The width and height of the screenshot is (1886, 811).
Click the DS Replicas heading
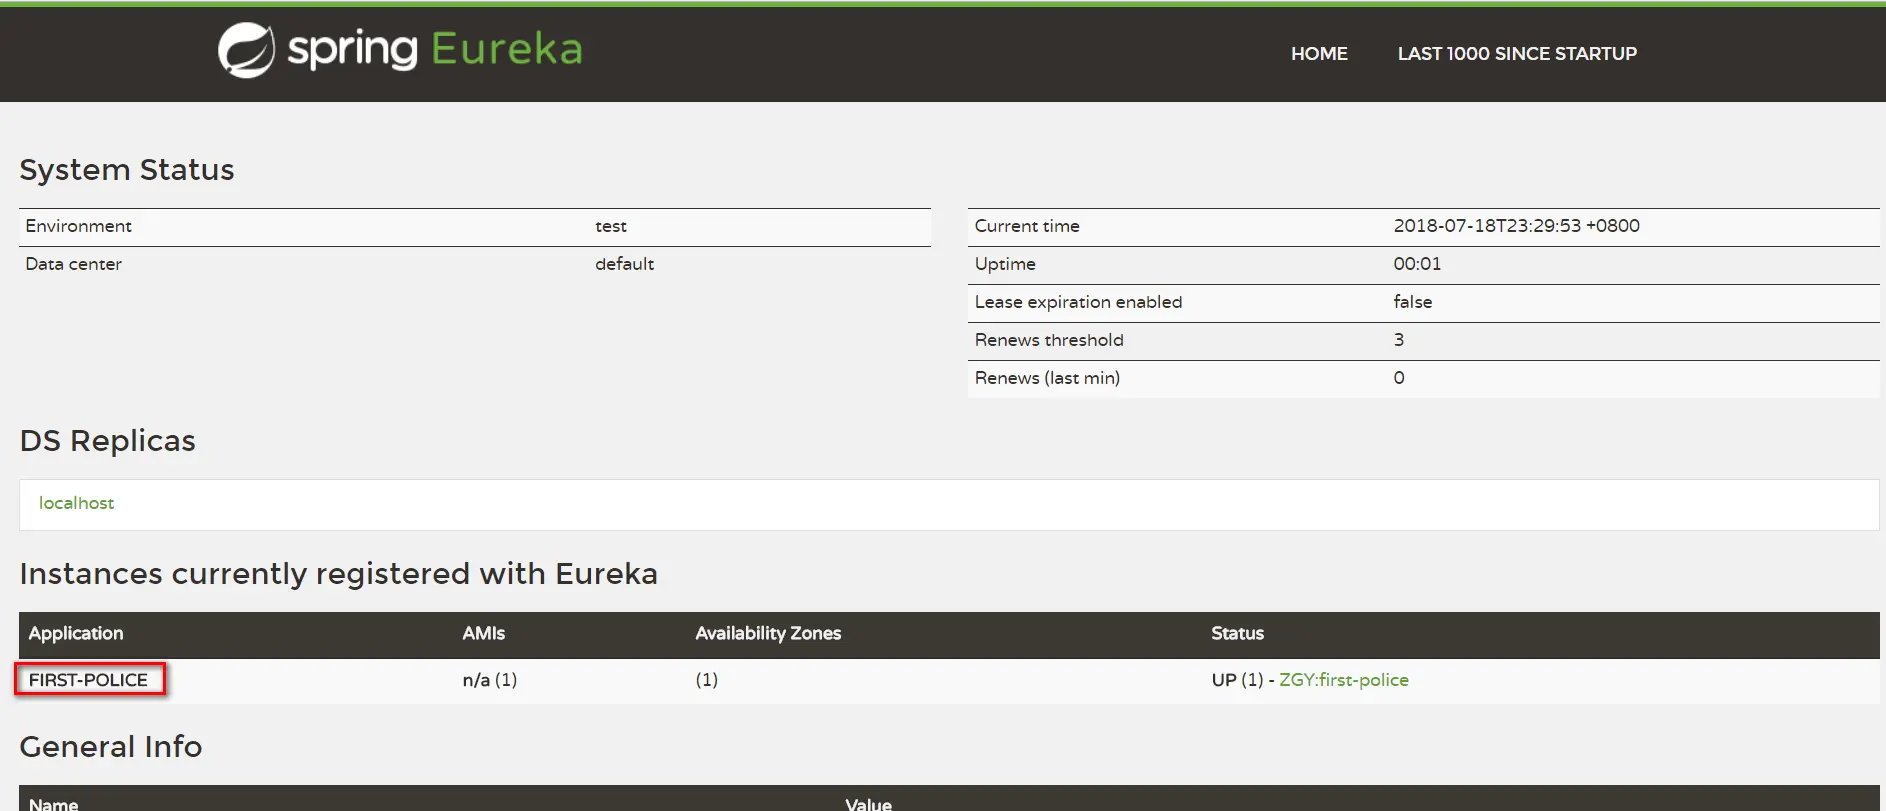(107, 441)
